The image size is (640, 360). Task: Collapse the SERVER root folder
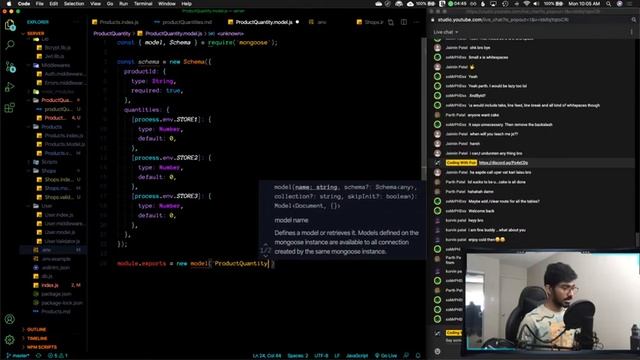[36, 33]
